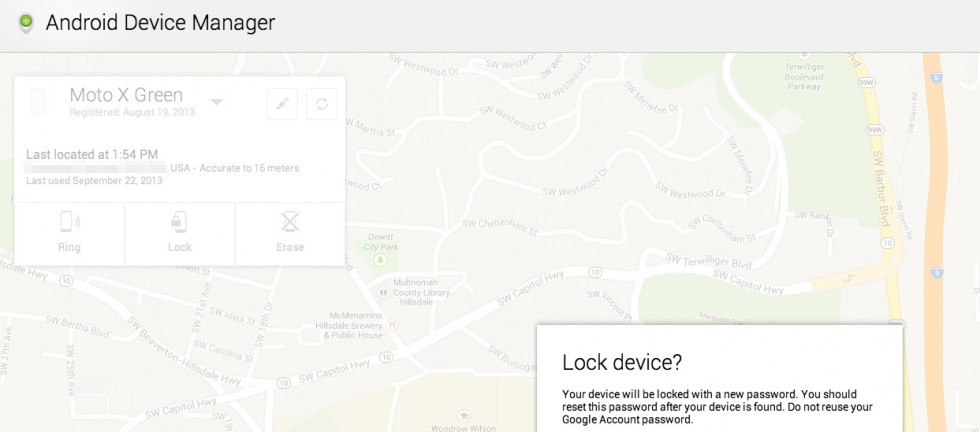Select Dewitt City Park tree marker
Image resolution: width=980 pixels, height=432 pixels.
[x=379, y=259]
